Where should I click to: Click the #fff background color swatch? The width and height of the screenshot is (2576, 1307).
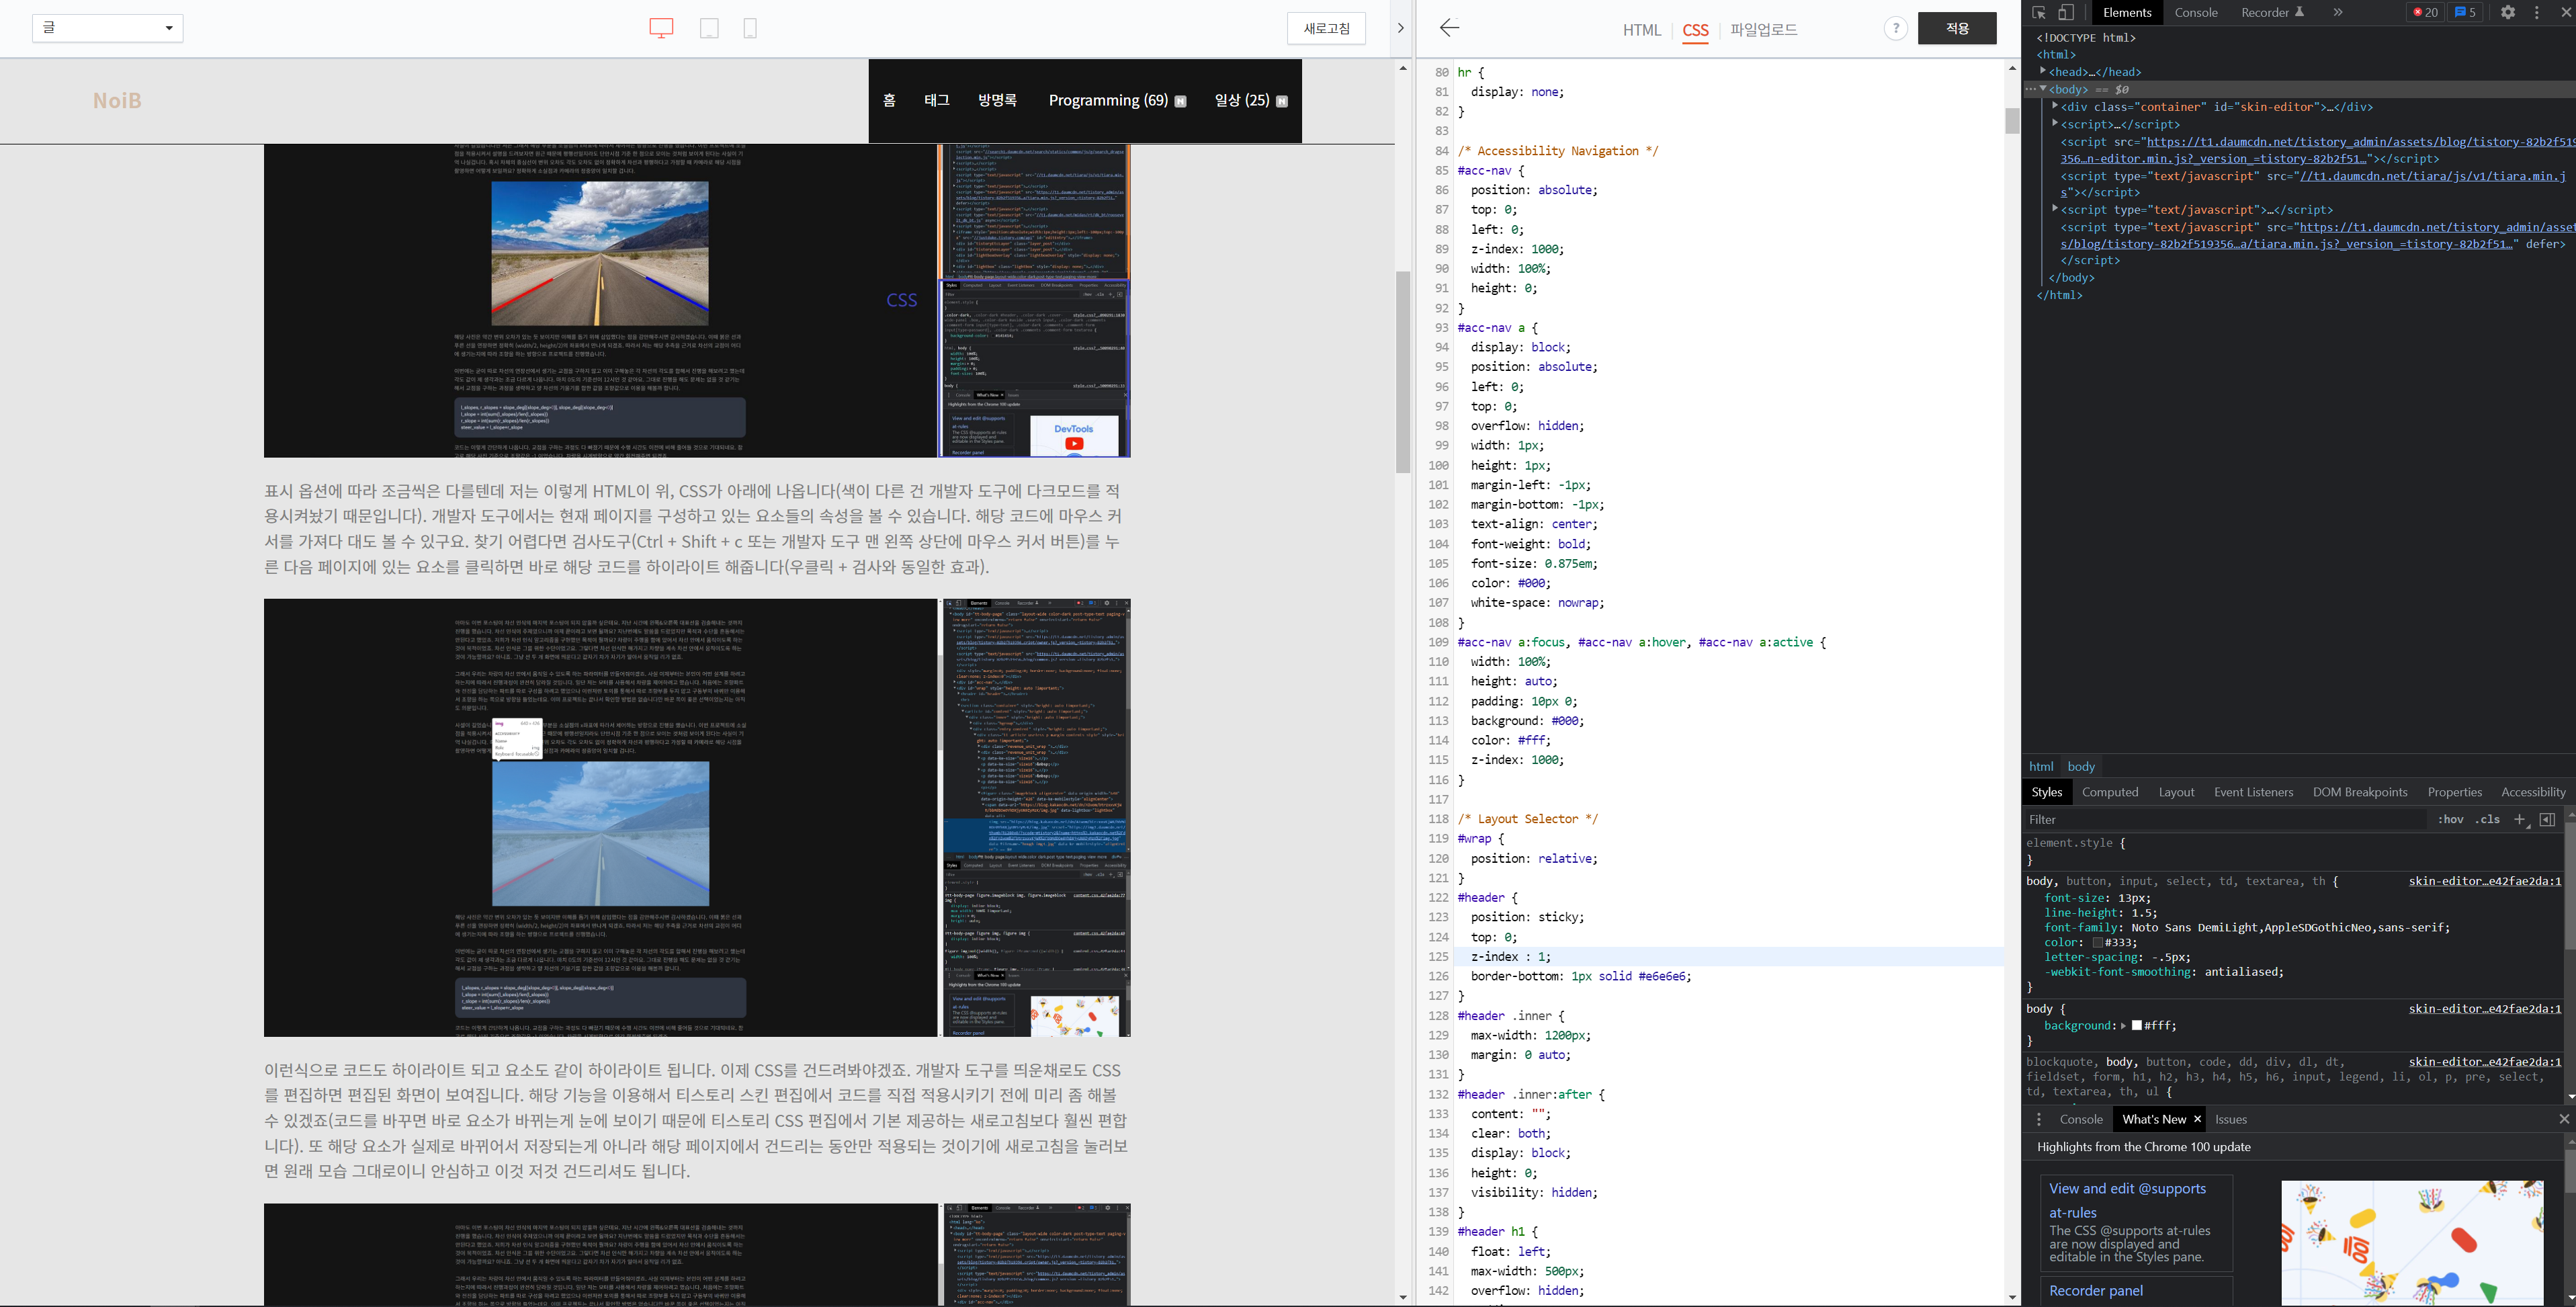tap(2137, 1026)
